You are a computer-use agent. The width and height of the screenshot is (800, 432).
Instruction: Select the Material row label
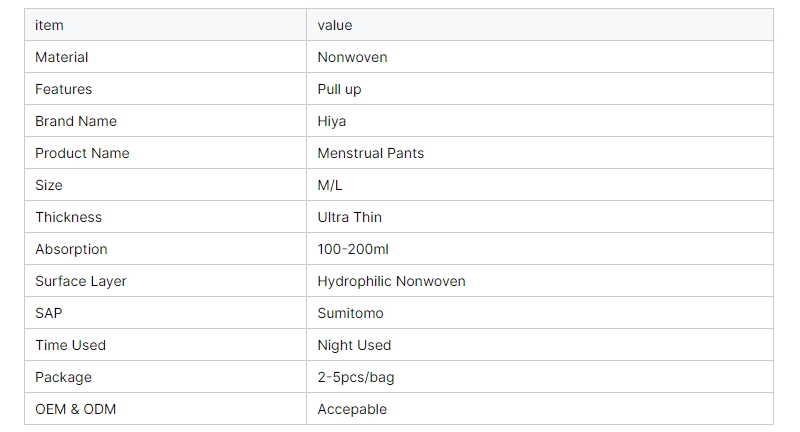click(x=61, y=57)
